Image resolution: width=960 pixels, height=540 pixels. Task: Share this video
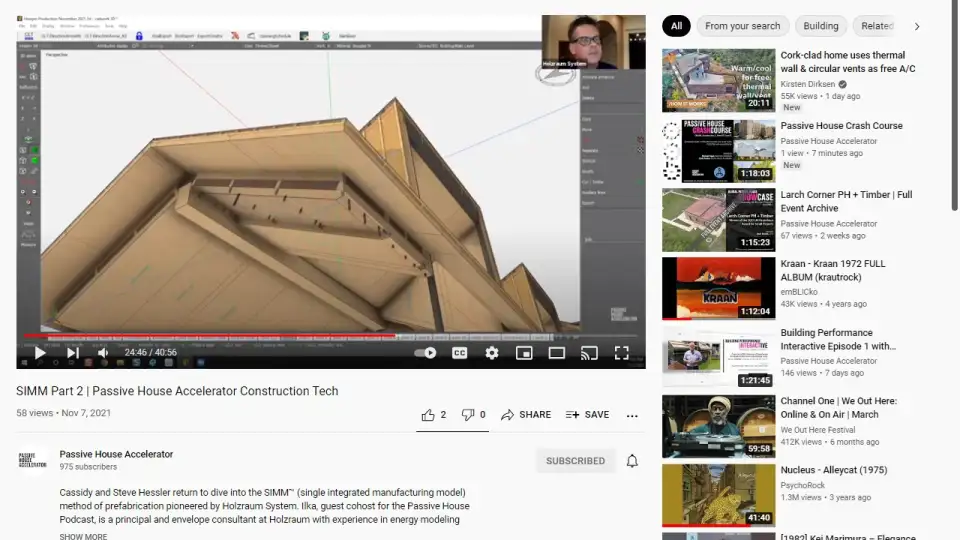point(526,415)
